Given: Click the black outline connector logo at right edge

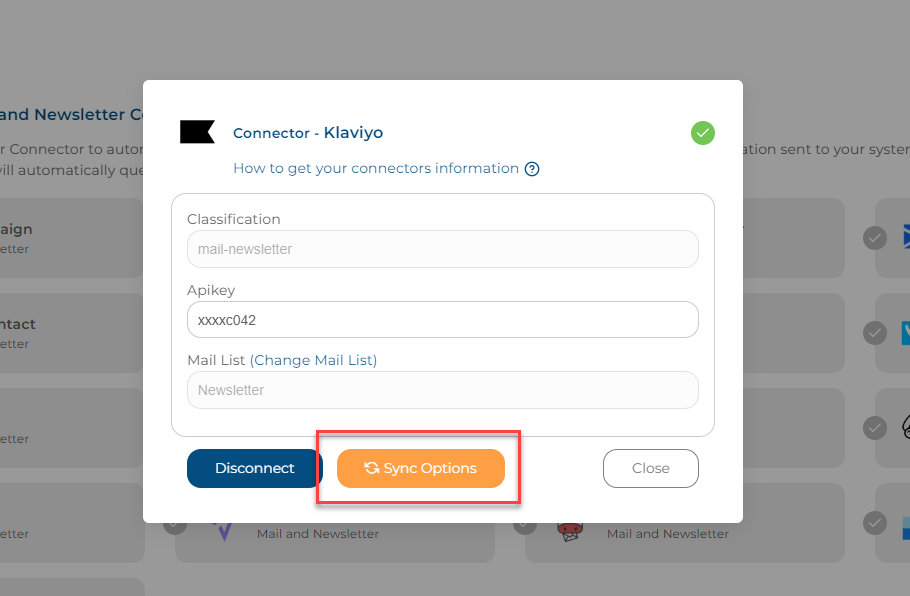Looking at the screenshot, I should (905, 428).
